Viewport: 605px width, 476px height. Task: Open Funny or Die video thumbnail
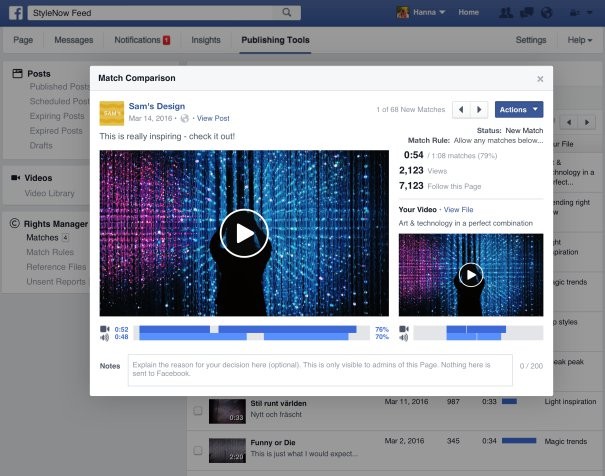click(227, 450)
